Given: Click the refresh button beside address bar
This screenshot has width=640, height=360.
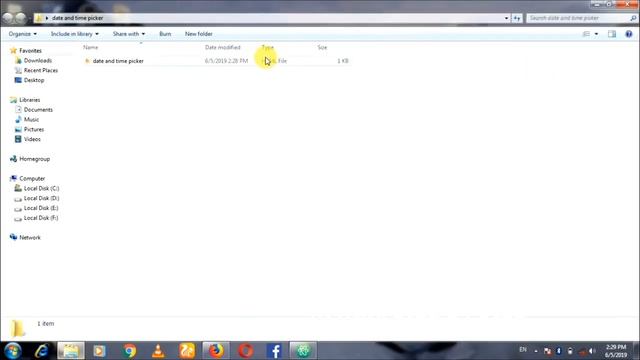Looking at the screenshot, I should click(x=517, y=18).
